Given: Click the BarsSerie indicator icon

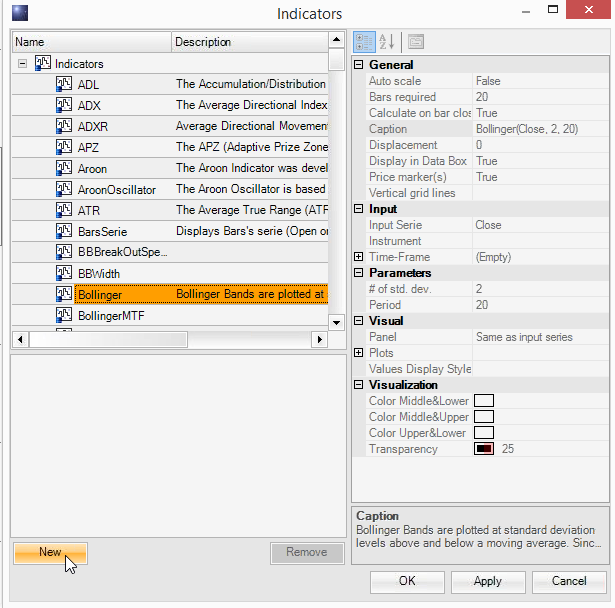Looking at the screenshot, I should pyautogui.click(x=64, y=231).
